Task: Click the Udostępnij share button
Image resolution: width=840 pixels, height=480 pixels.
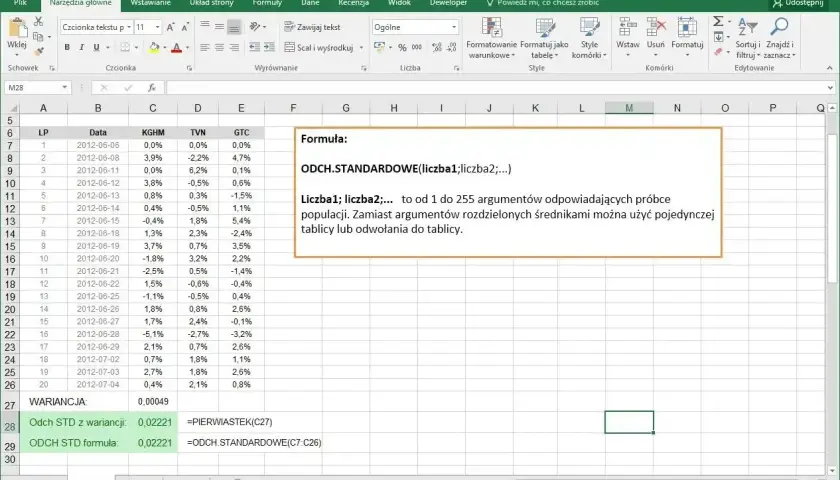Action: pos(798,4)
